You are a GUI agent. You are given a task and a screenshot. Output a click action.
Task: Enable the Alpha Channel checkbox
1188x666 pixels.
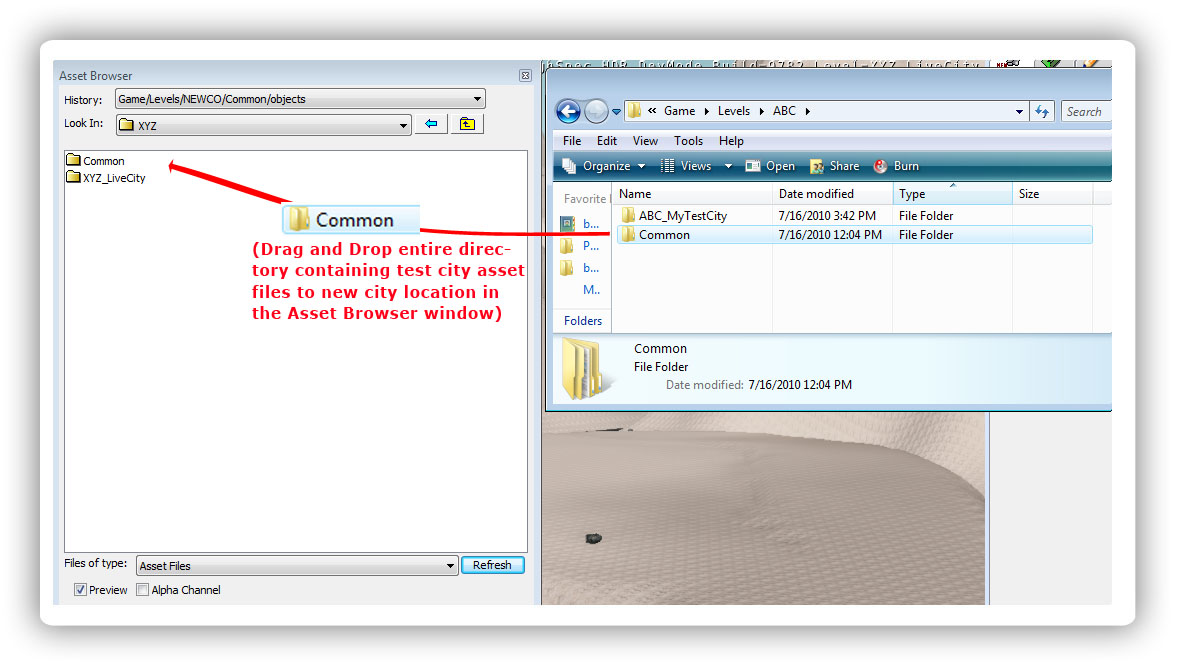pos(142,589)
